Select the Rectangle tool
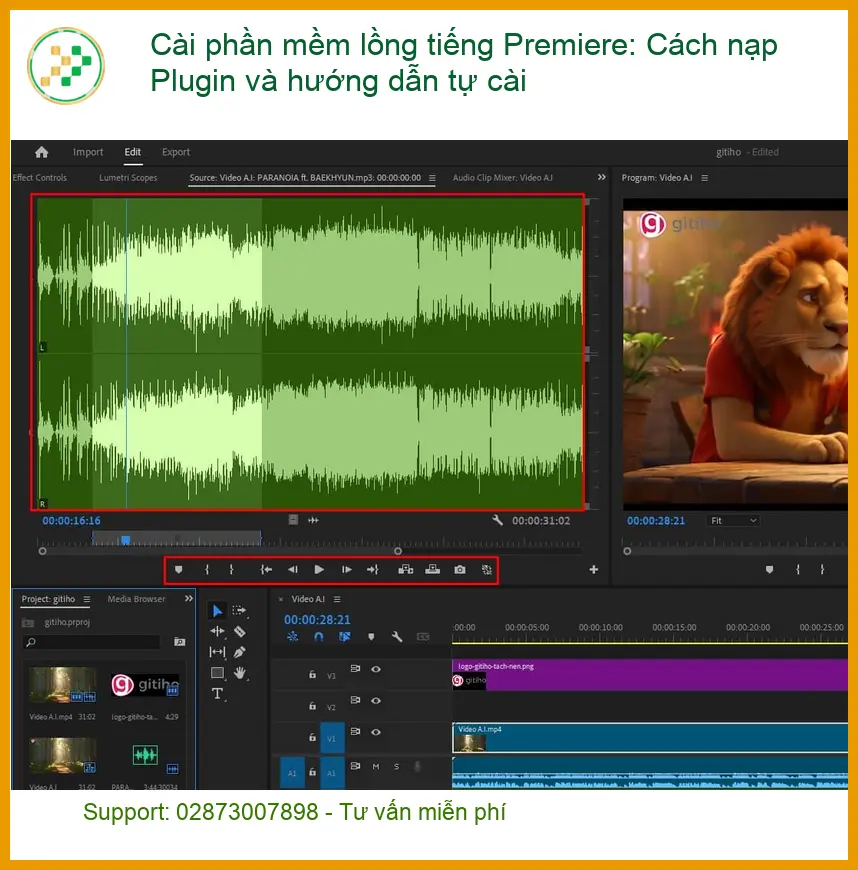Screen dimensions: 858x870 (218, 673)
